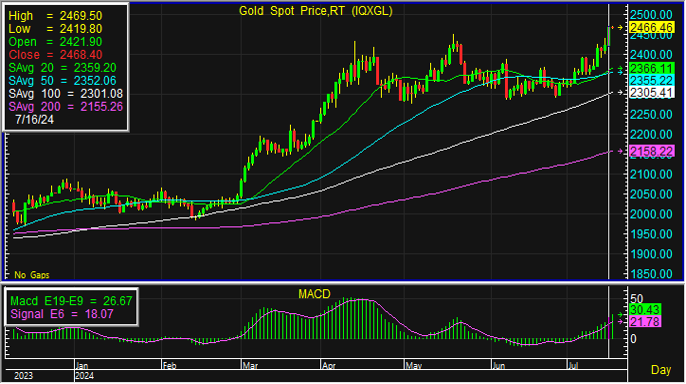Click the May label on time axis
This screenshot has height=384, width=686.
pos(413,365)
